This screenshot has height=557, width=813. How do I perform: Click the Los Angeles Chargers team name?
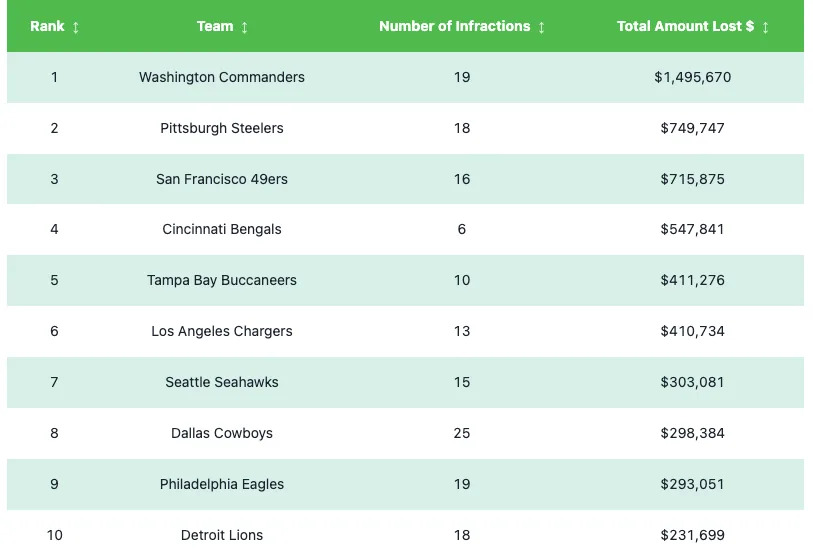[x=222, y=331]
